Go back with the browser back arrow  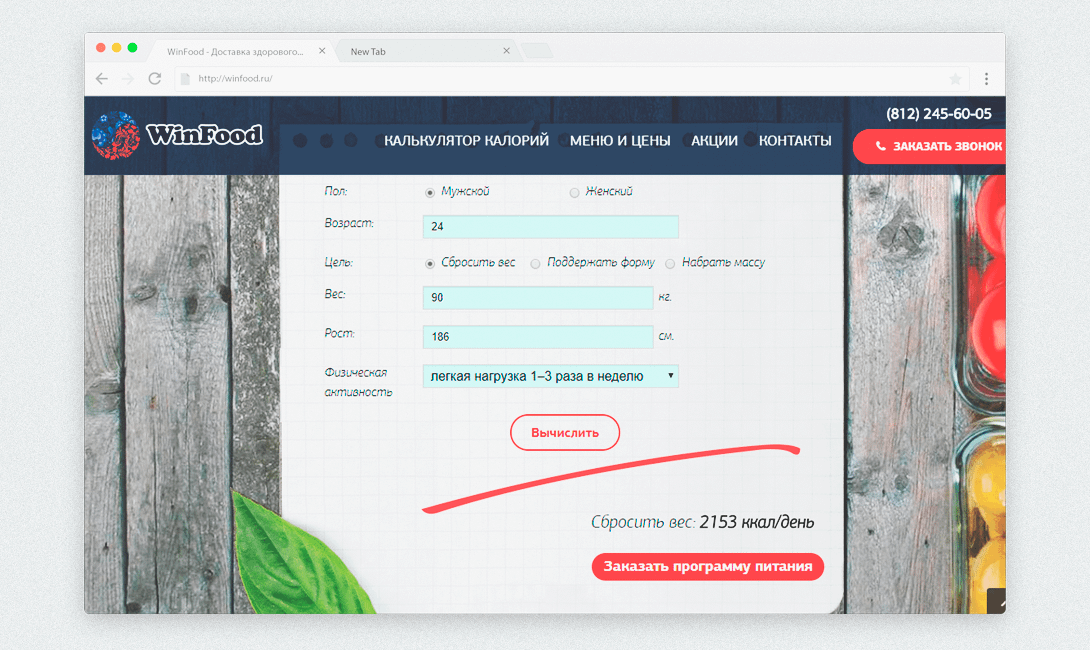[102, 79]
